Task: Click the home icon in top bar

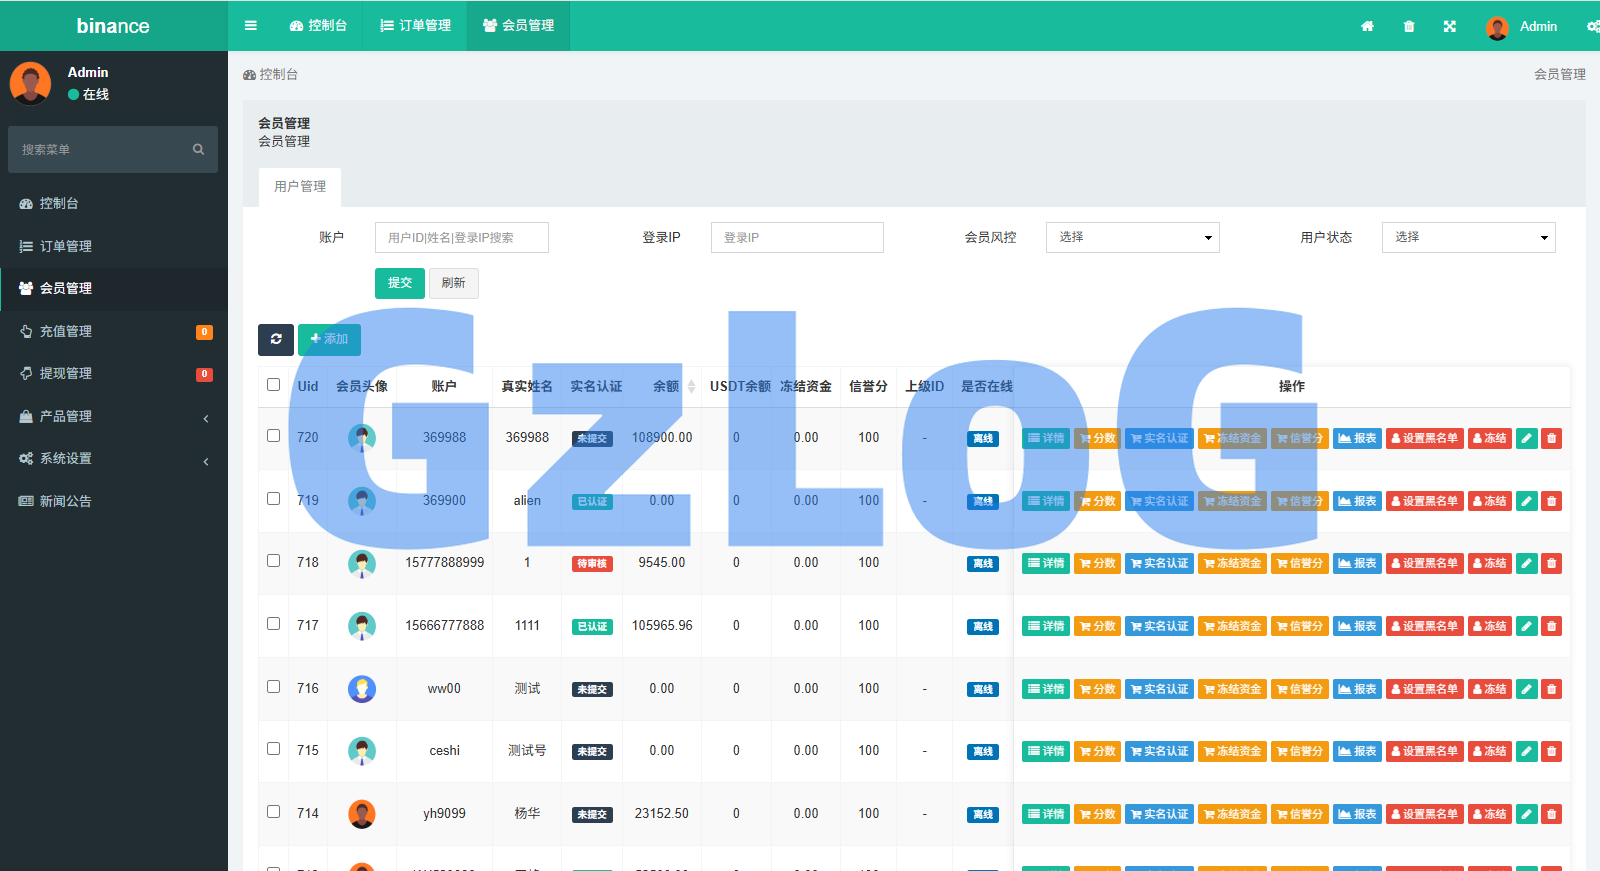Action: [1367, 27]
